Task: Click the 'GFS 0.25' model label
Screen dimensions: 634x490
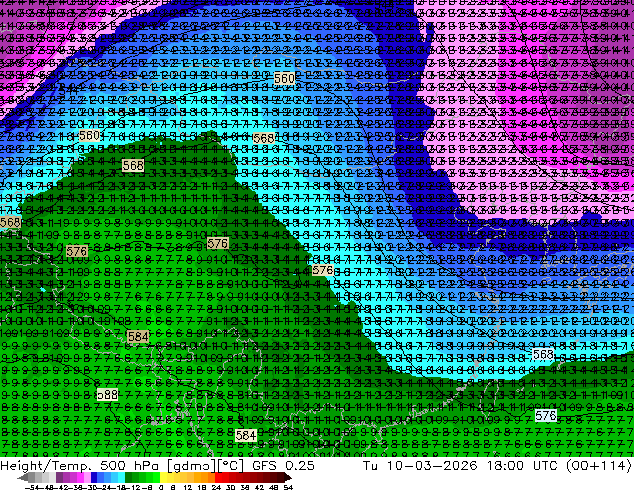Action: click(x=283, y=465)
